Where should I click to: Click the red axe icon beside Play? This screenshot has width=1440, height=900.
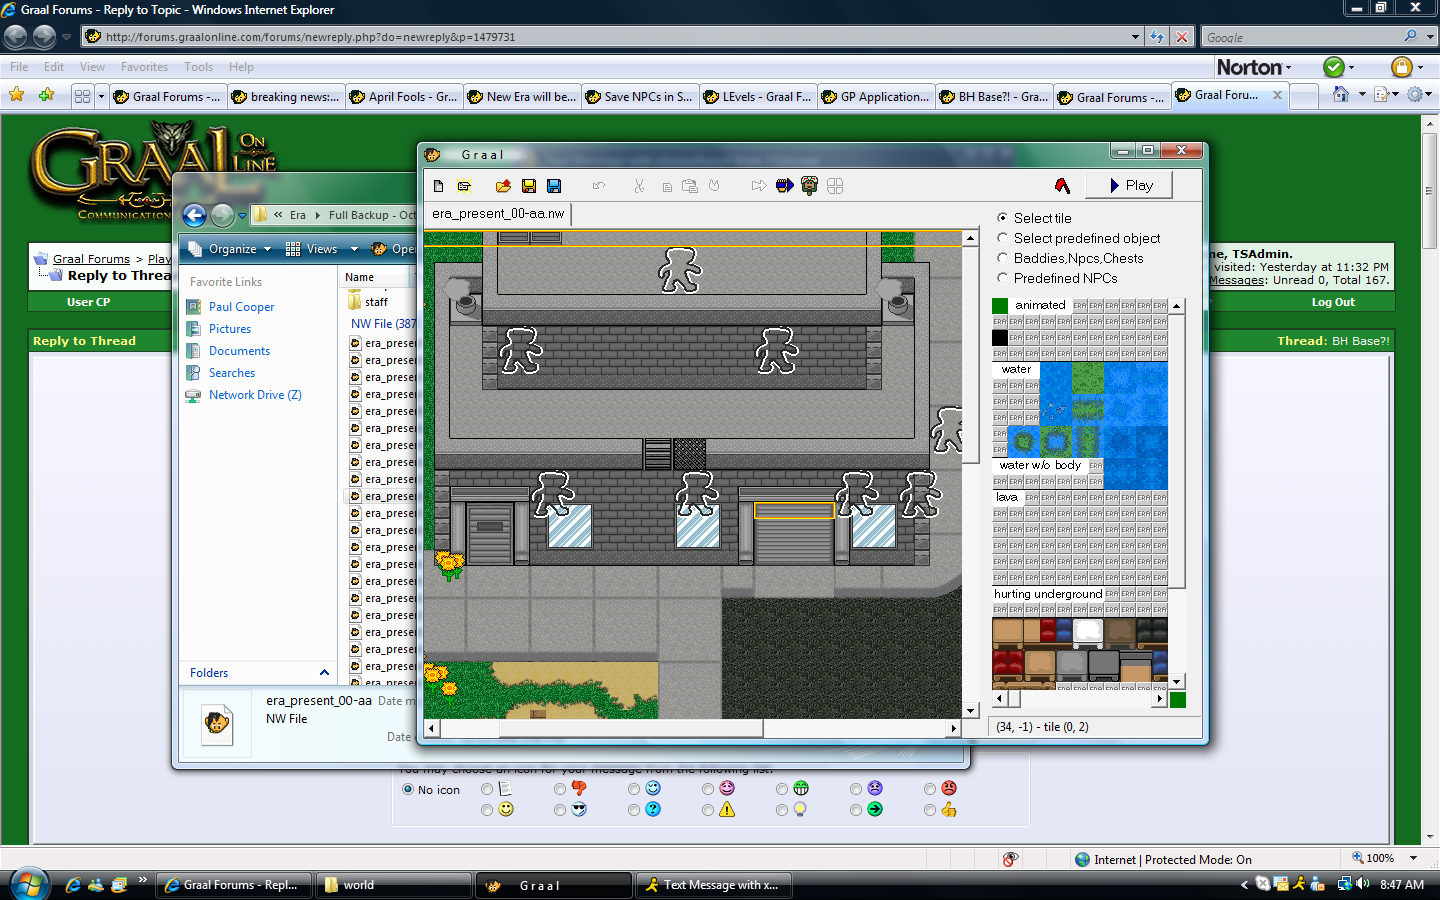click(x=1062, y=186)
